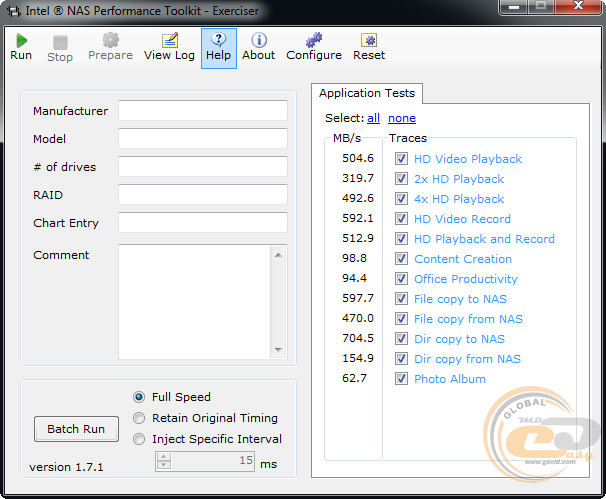
Task: Disable the Dir copy to NAS test
Action: point(401,339)
